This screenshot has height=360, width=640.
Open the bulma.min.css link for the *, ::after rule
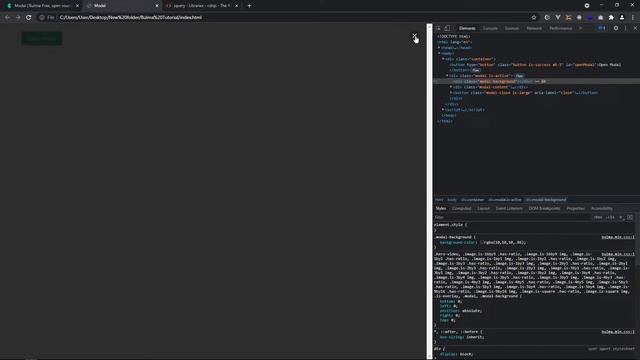point(618,332)
